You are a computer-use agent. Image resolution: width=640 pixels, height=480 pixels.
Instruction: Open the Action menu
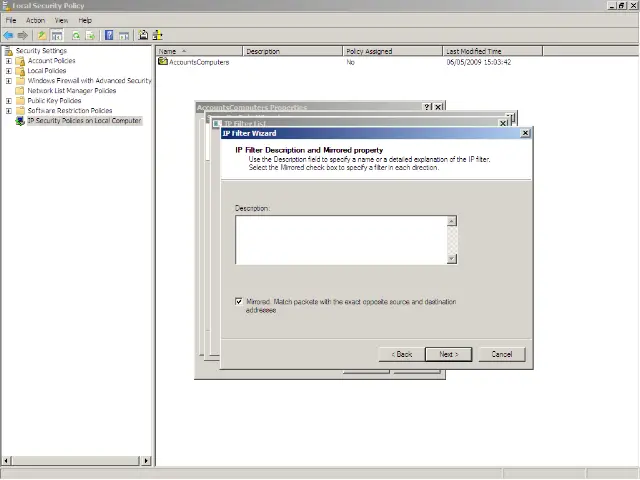(x=35, y=20)
